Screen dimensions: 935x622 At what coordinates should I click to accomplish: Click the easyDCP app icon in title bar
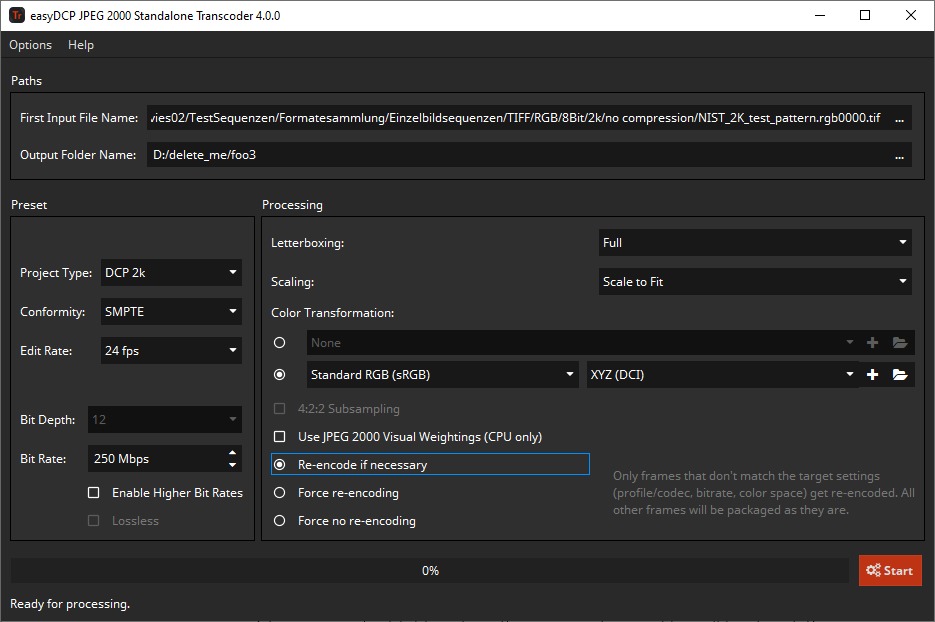17,15
